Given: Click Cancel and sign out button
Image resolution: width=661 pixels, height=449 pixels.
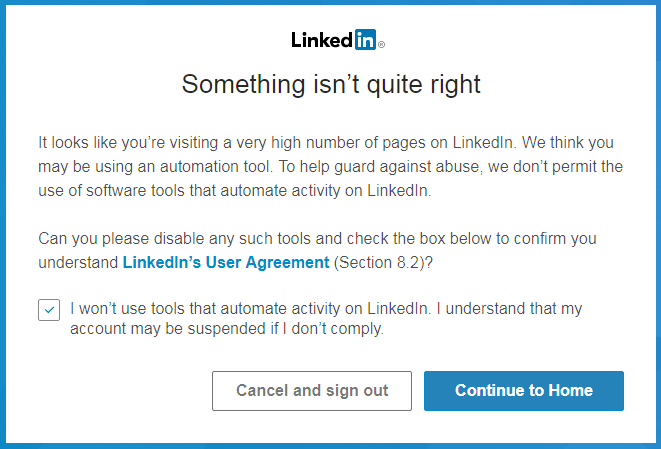Looking at the screenshot, I should (312, 391).
